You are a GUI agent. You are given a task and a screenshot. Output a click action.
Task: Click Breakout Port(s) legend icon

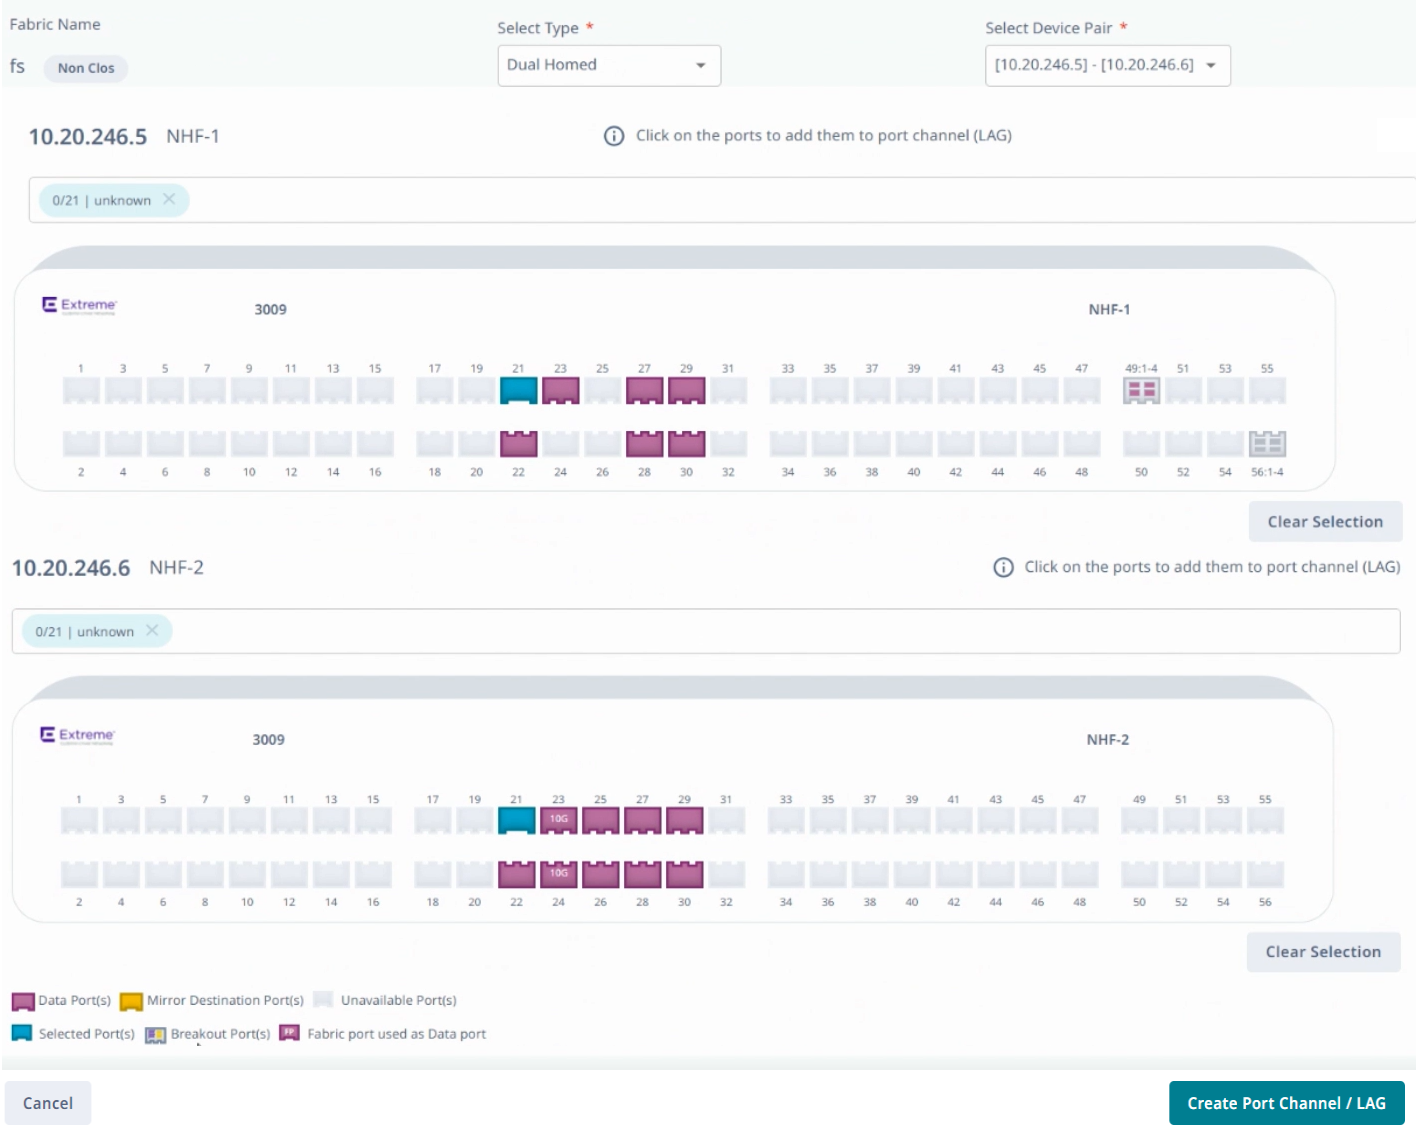pos(155,1035)
